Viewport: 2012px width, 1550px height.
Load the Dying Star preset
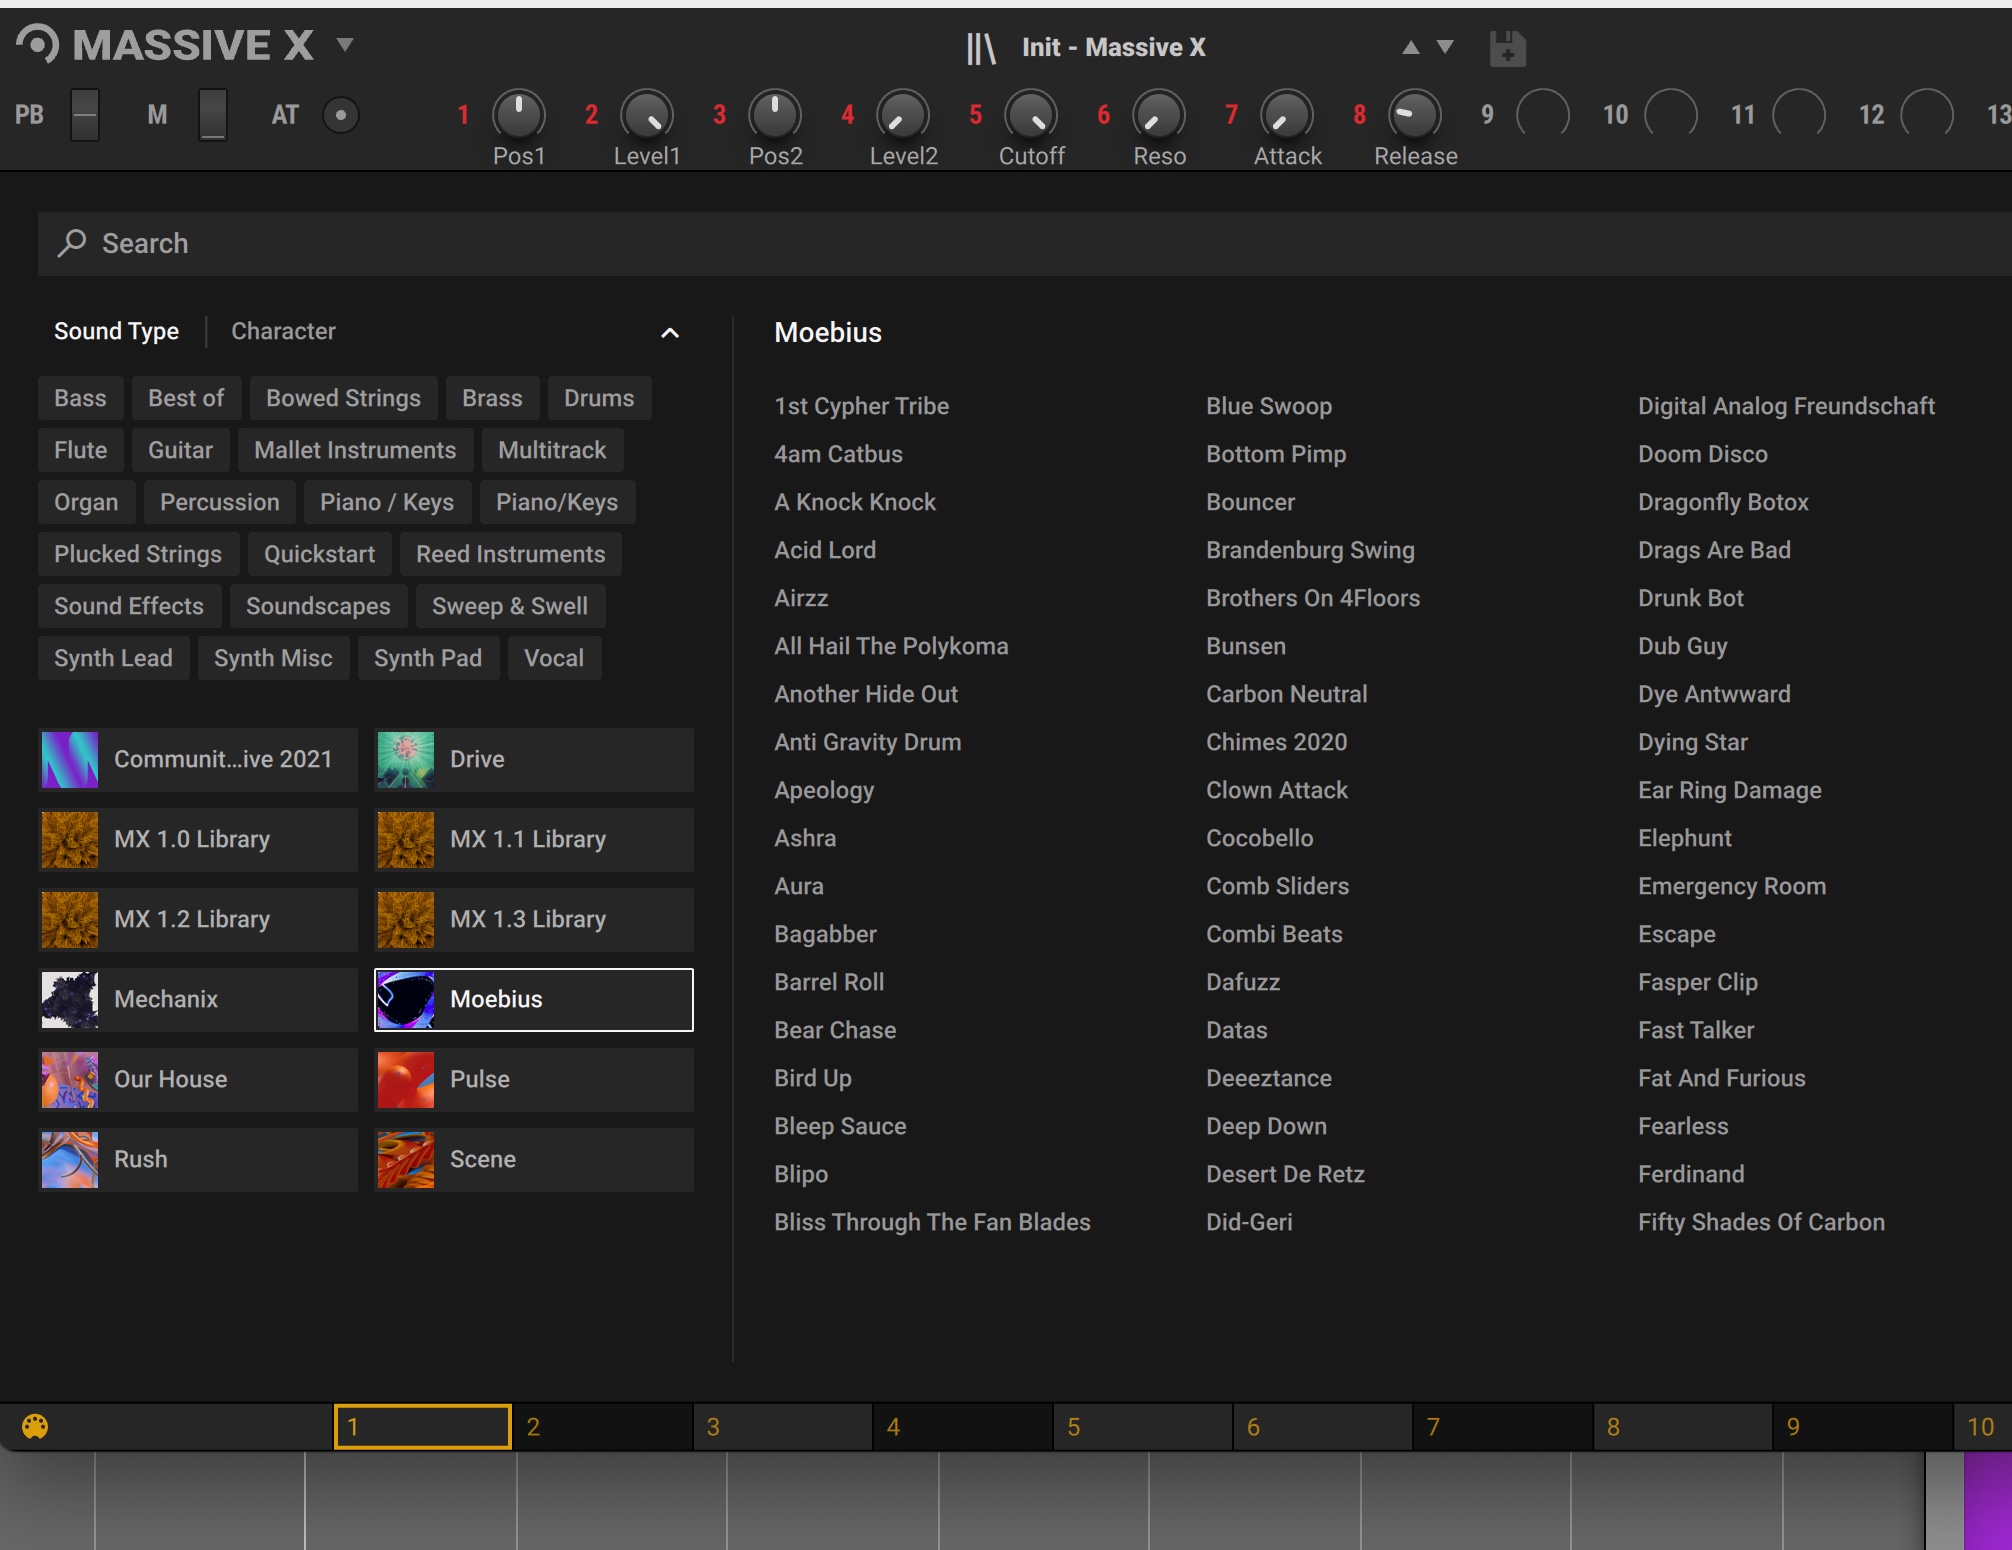click(1693, 742)
